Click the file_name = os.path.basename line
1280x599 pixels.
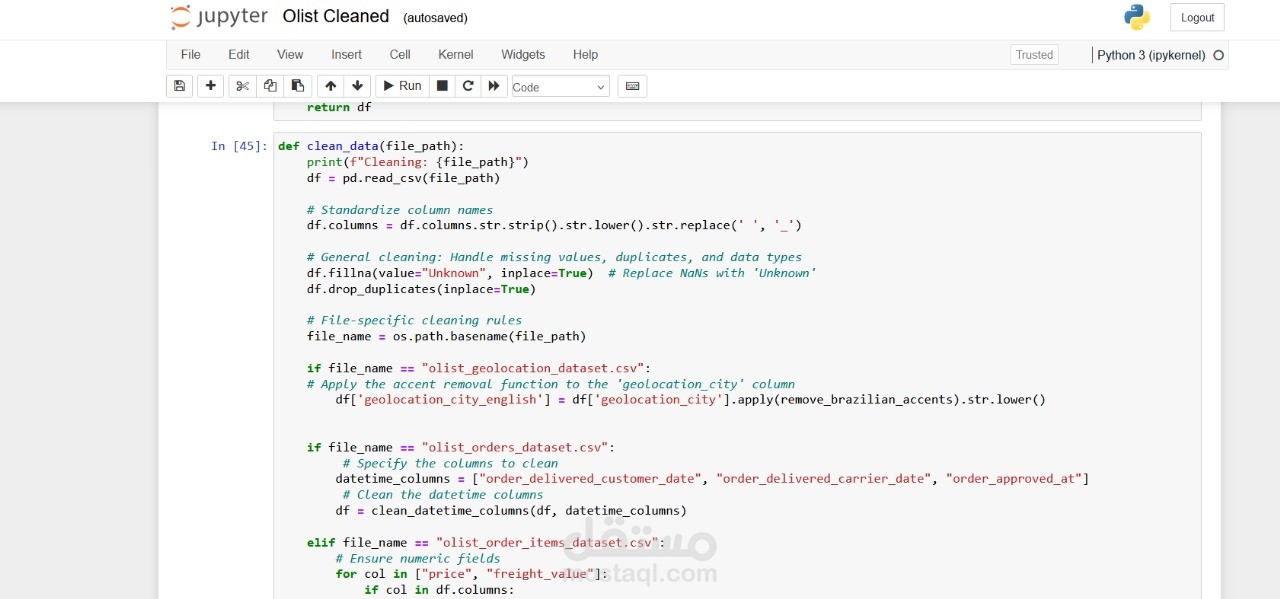pyautogui.click(x=446, y=336)
